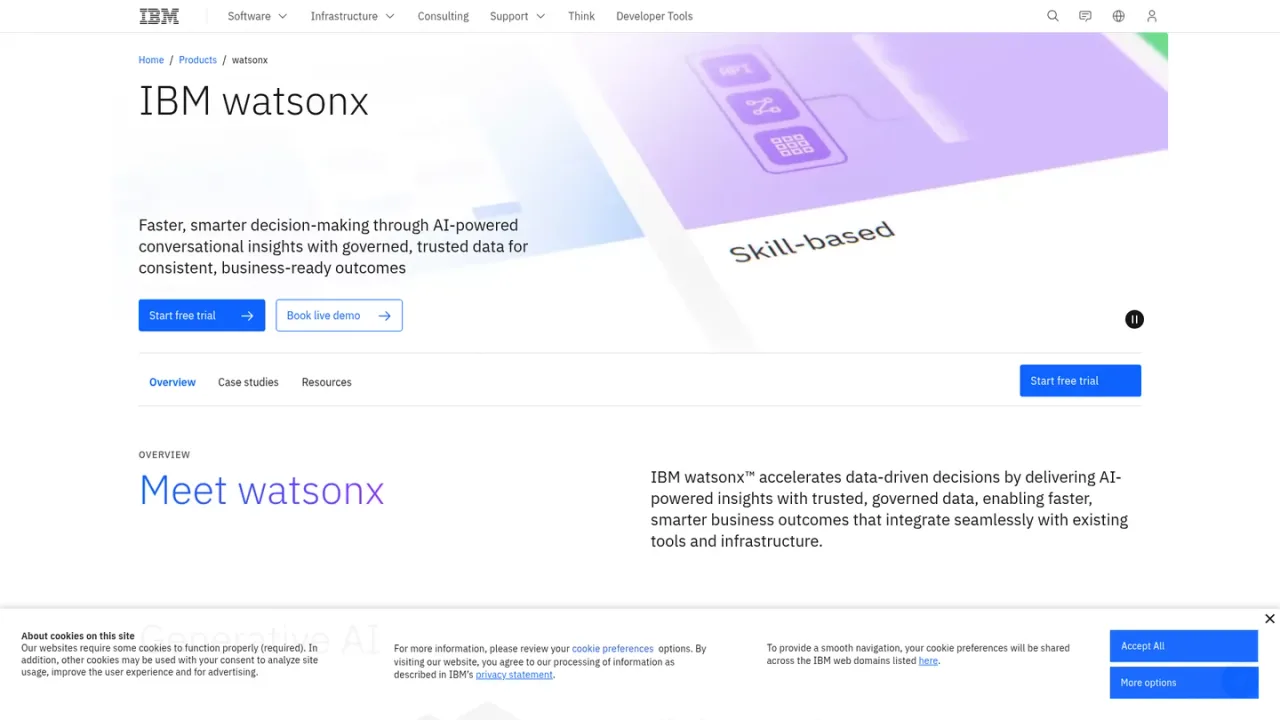
Task: Click the 'About cookies on this site' title
Action: (x=78, y=636)
